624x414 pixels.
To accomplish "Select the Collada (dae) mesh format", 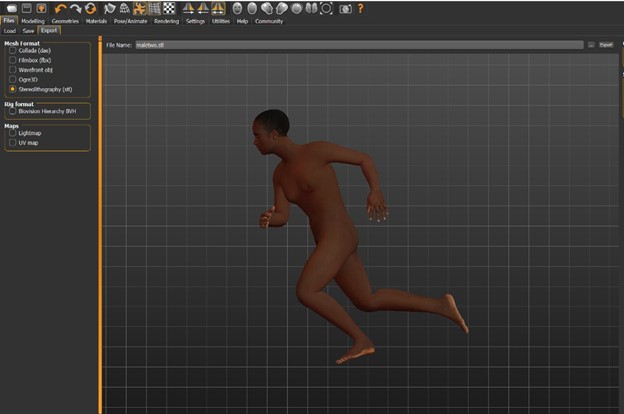I will 13,51.
